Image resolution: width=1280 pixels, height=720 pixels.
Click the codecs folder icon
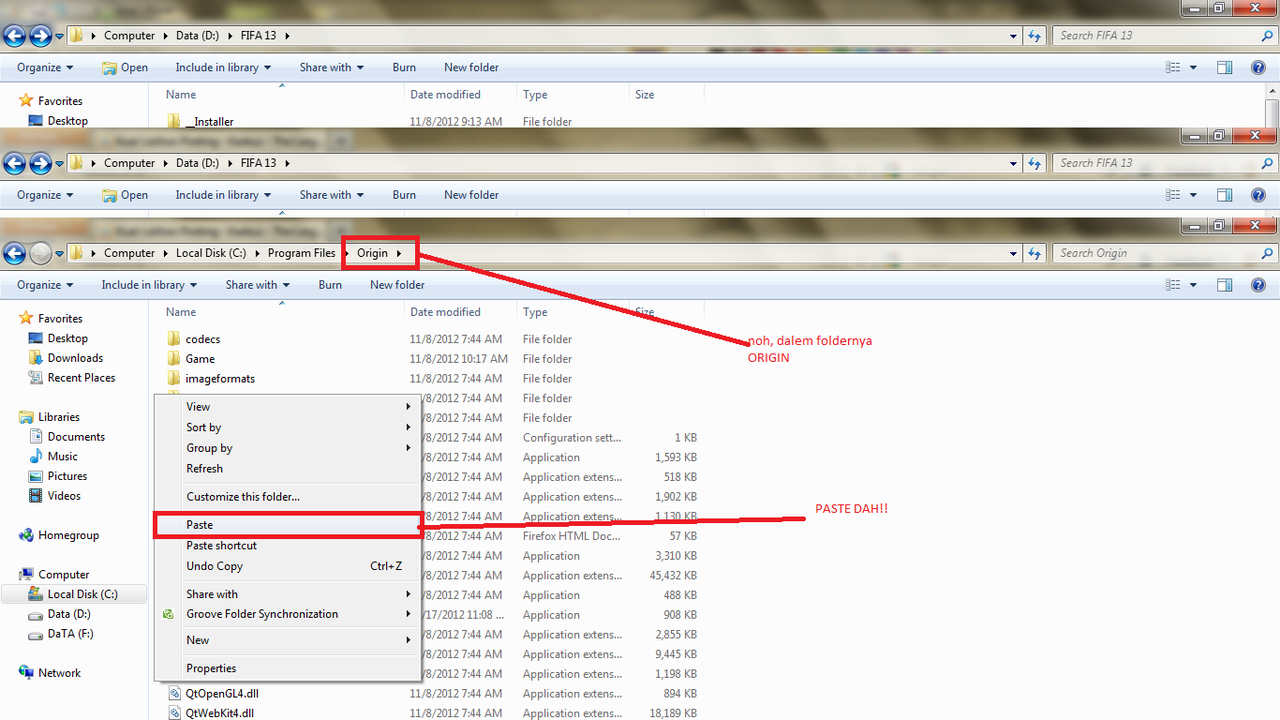[x=173, y=339]
